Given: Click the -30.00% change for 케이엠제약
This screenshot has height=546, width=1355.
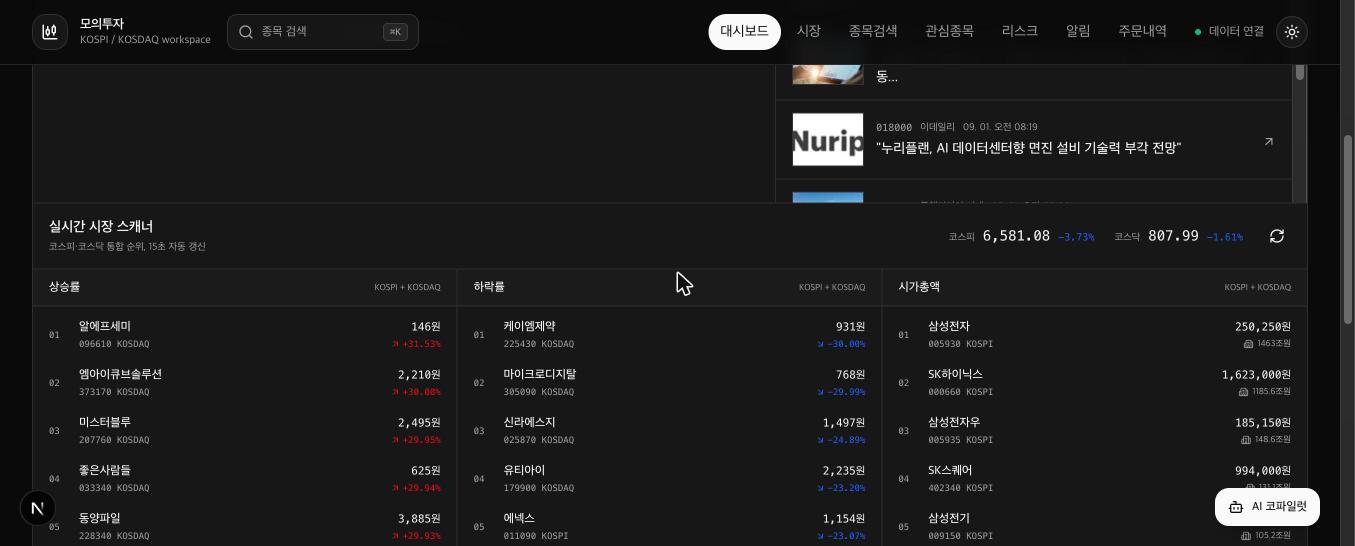Looking at the screenshot, I should 841,344.
